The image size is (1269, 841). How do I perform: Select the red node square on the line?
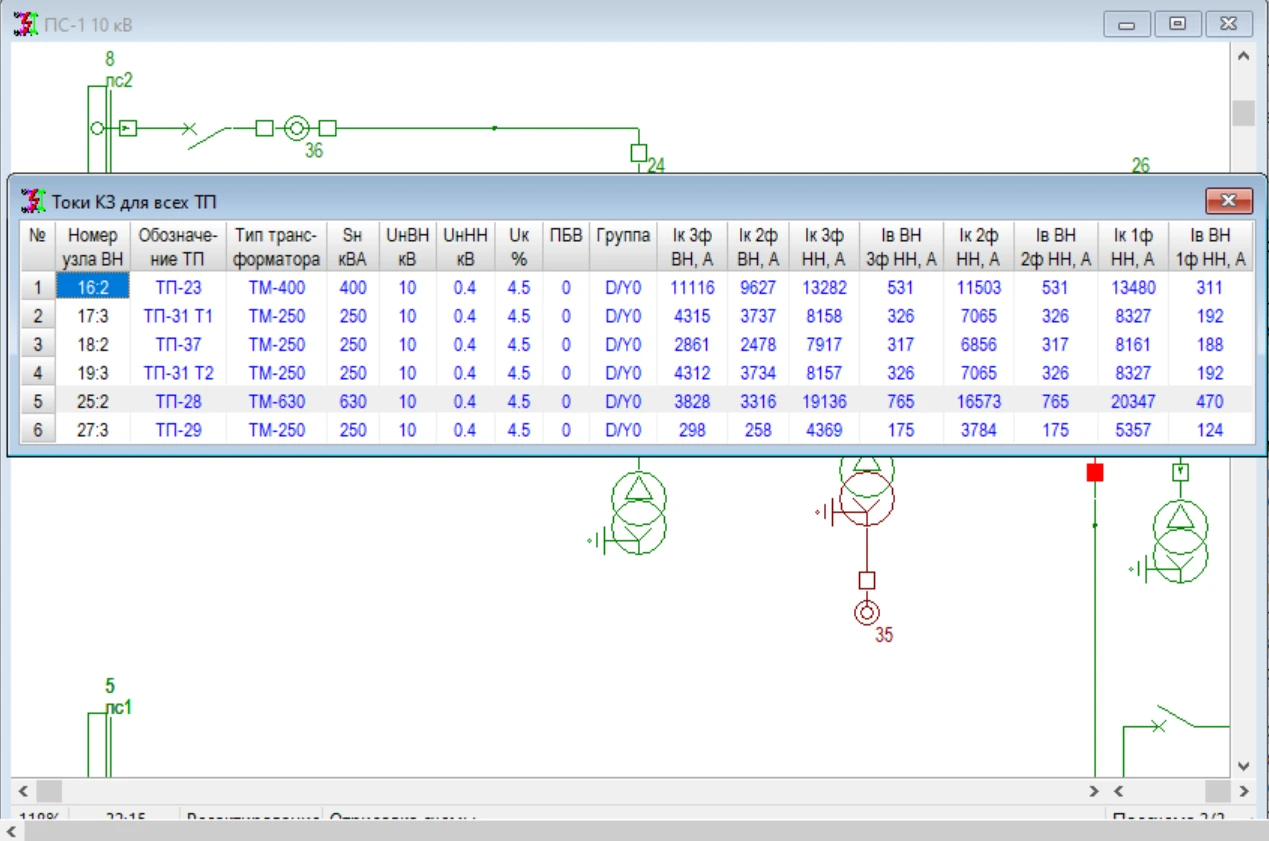1095,472
